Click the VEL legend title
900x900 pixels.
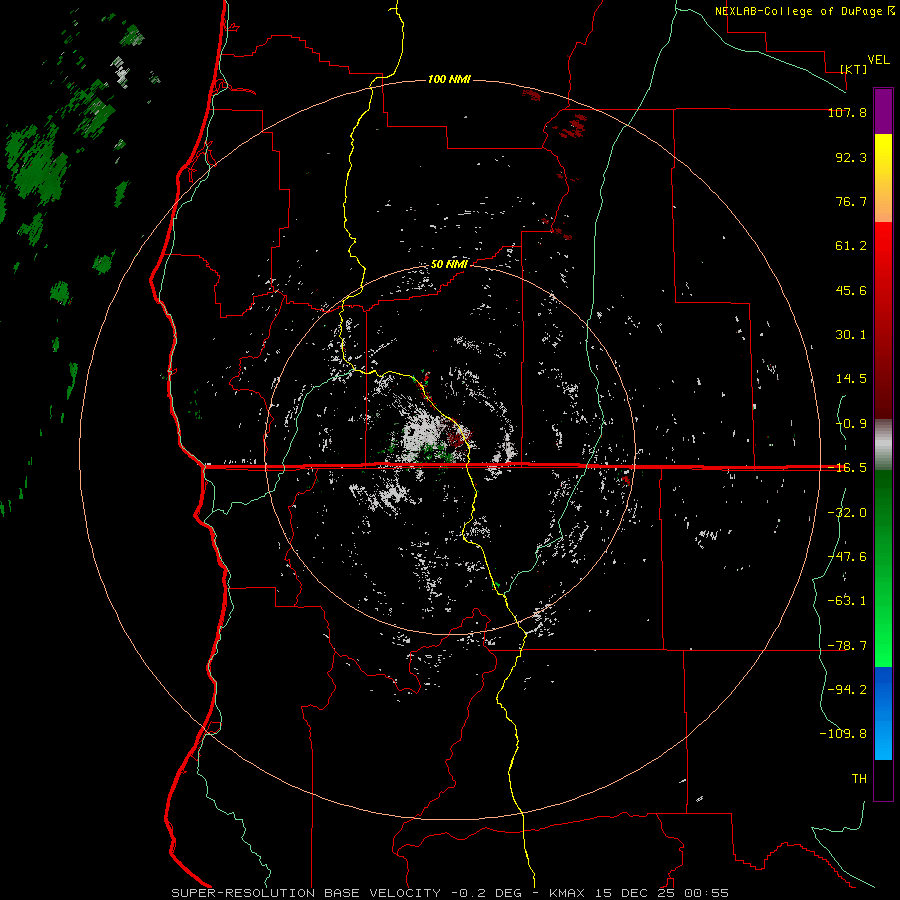pos(878,60)
